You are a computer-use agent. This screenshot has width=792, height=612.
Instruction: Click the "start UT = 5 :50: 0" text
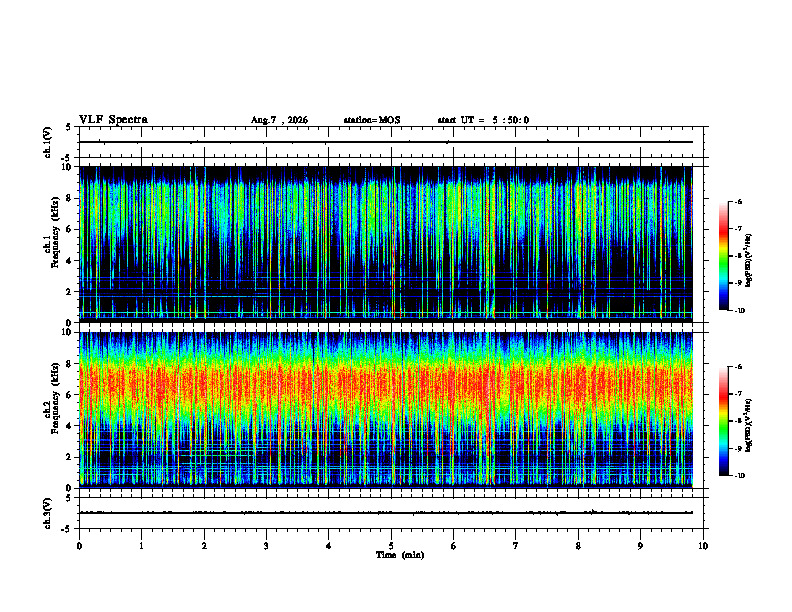[x=483, y=120]
